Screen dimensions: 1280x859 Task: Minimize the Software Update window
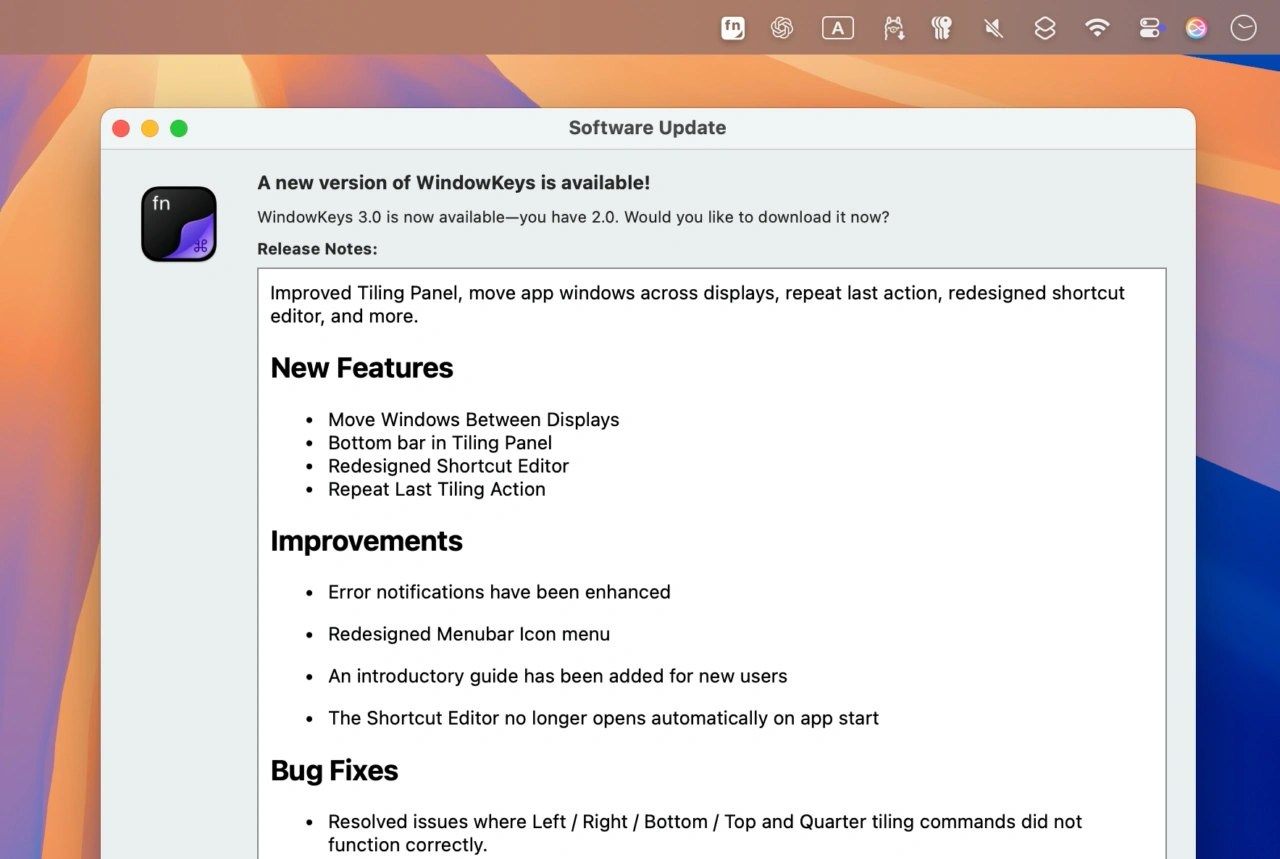(150, 128)
